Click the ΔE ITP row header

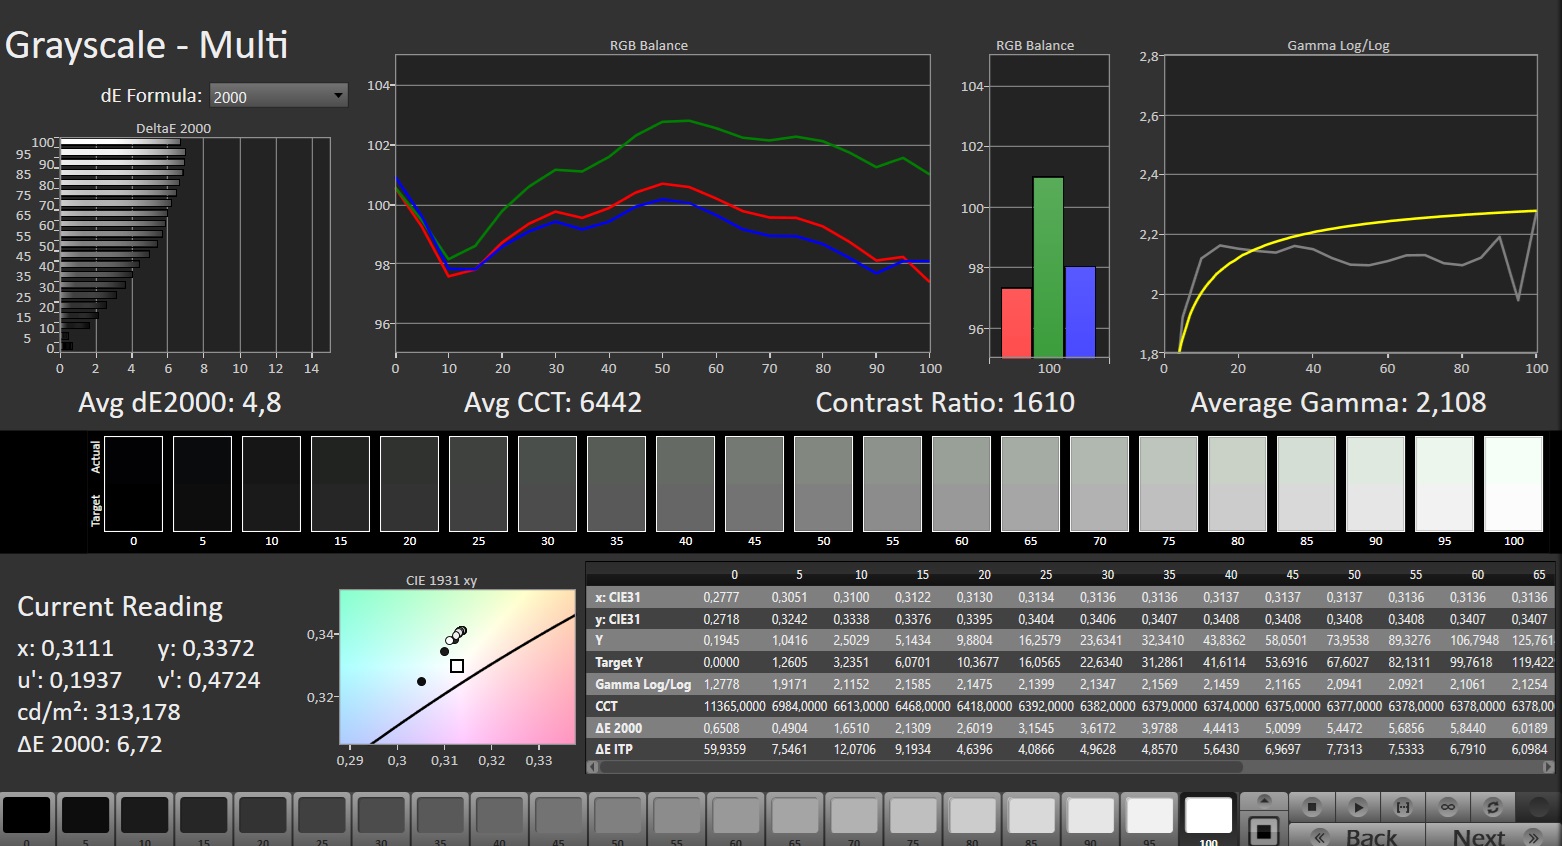614,749
